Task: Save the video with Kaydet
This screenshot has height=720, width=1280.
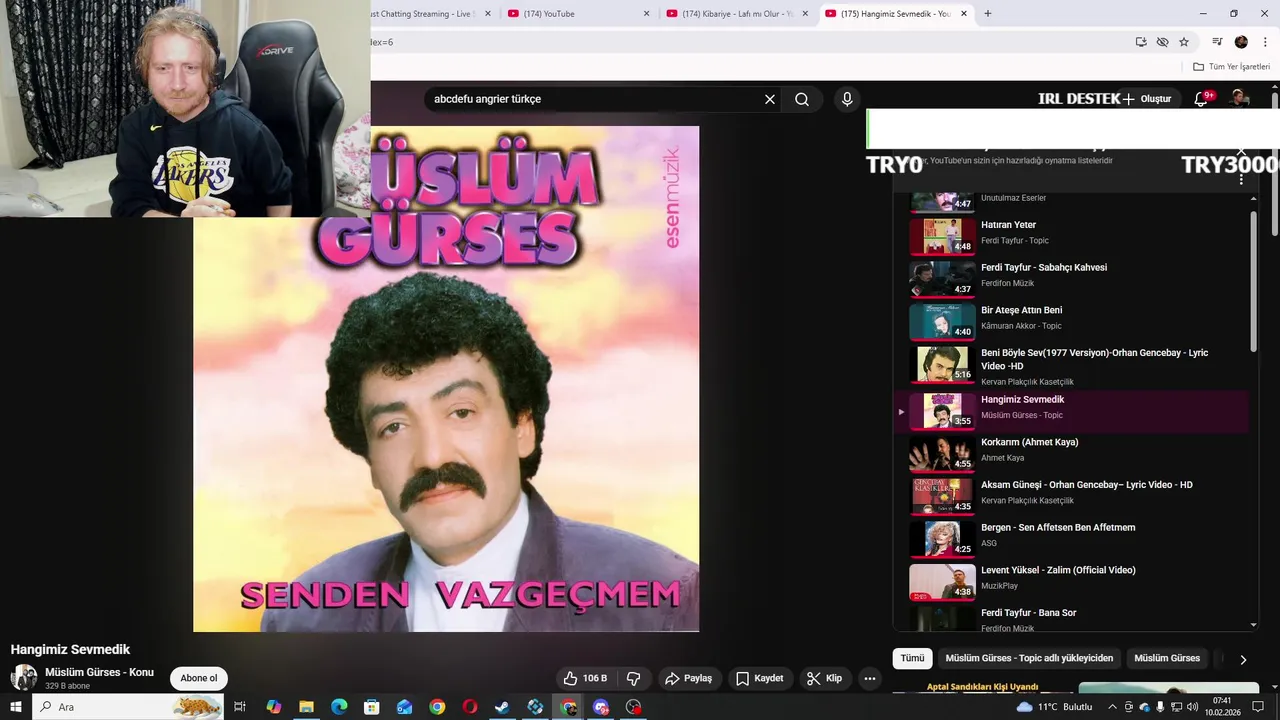Action: pyautogui.click(x=760, y=678)
